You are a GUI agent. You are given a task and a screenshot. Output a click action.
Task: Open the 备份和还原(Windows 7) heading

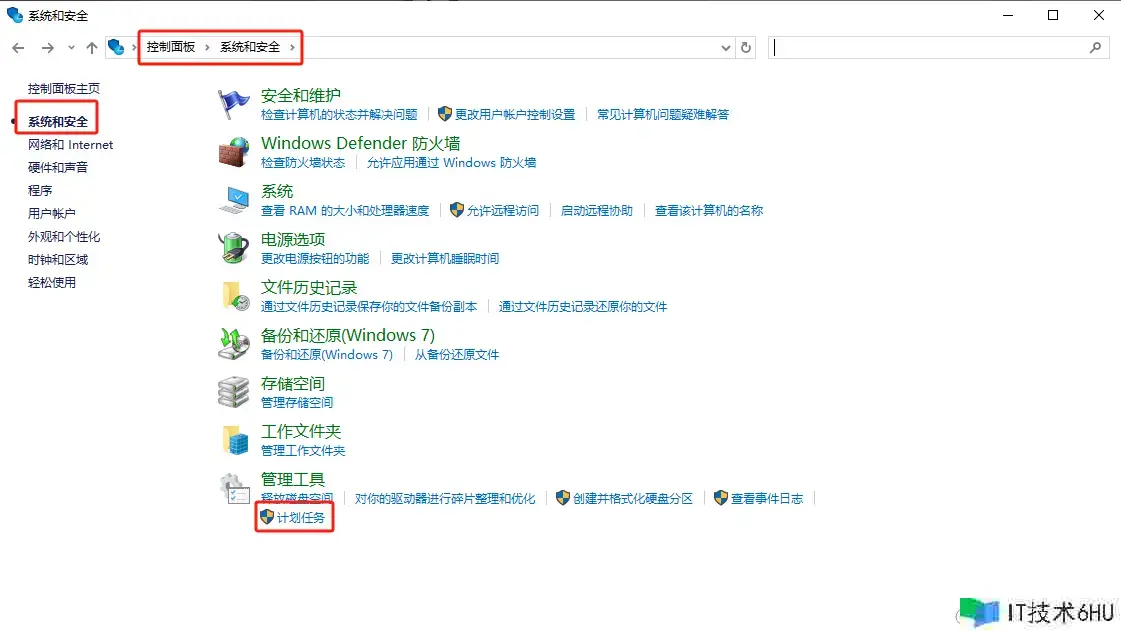coord(347,335)
